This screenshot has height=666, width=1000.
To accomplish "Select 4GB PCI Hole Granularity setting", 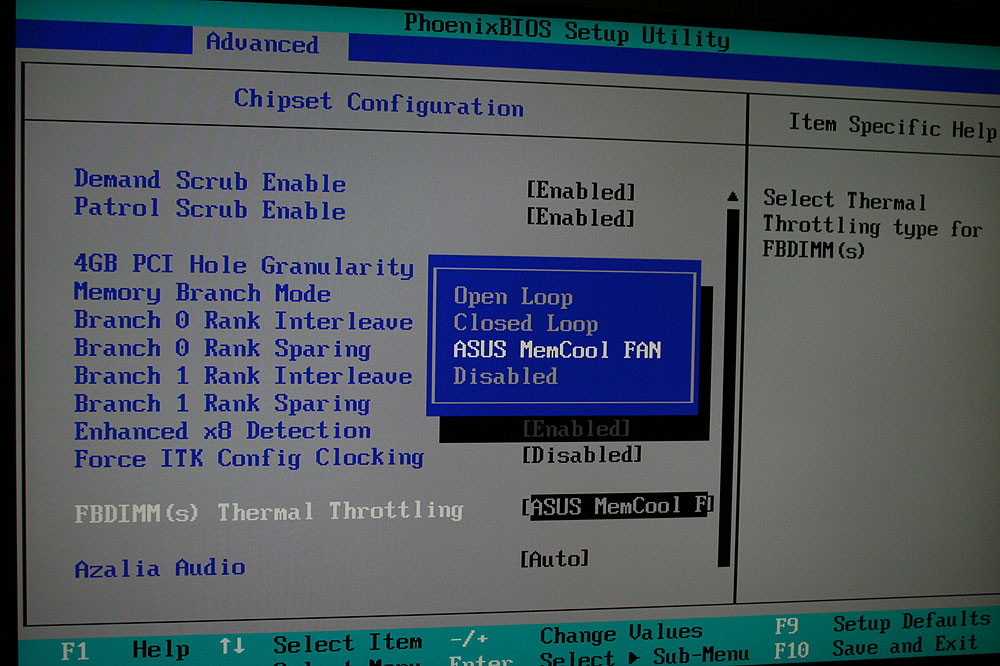I will coord(244,266).
